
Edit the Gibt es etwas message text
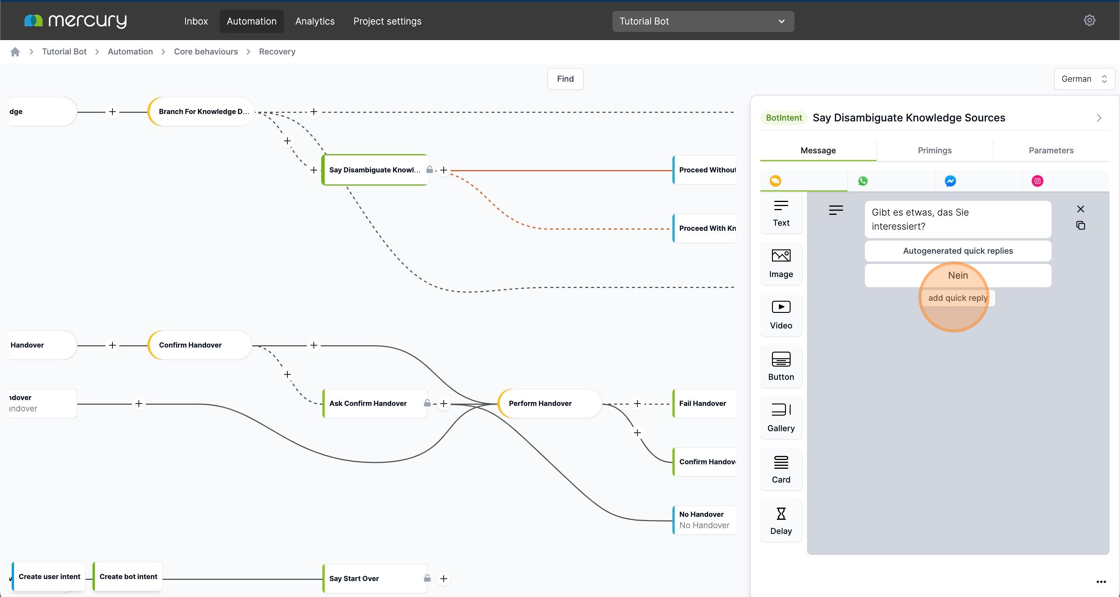coord(958,219)
